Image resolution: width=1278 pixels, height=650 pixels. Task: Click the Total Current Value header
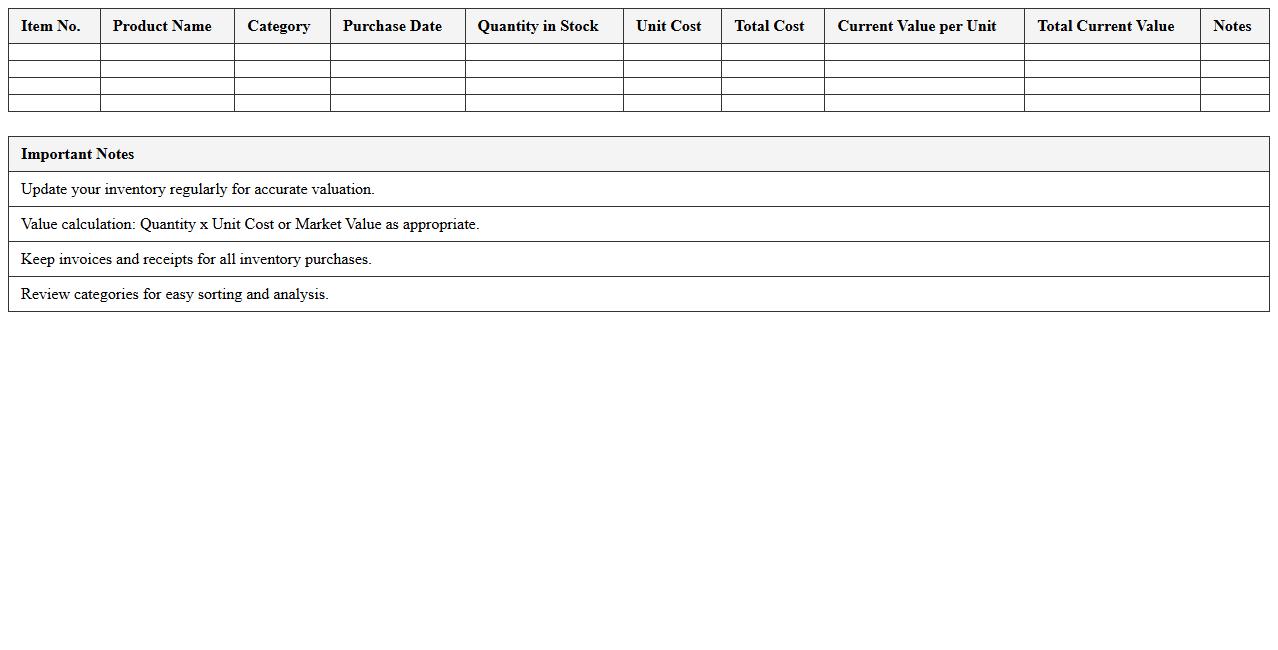1106,26
